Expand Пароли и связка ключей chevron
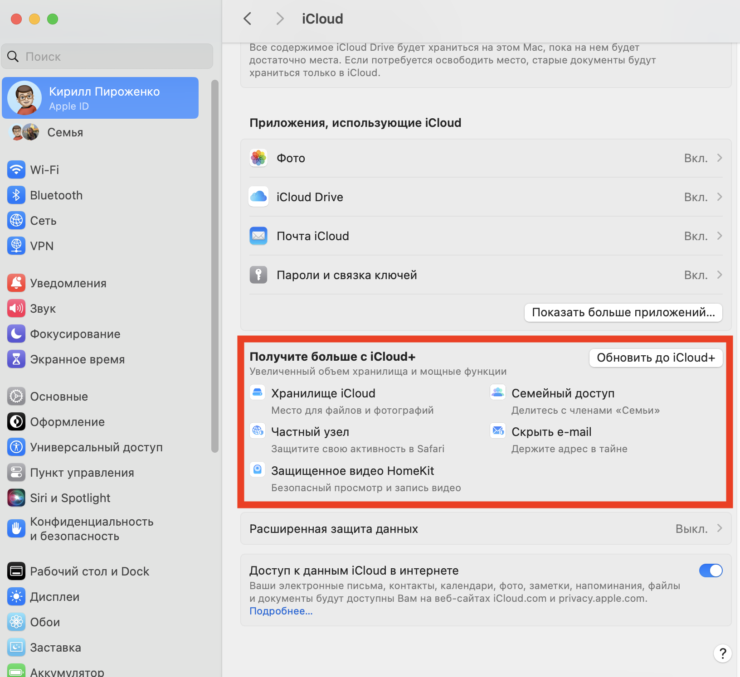This screenshot has width=740, height=677. 720,275
